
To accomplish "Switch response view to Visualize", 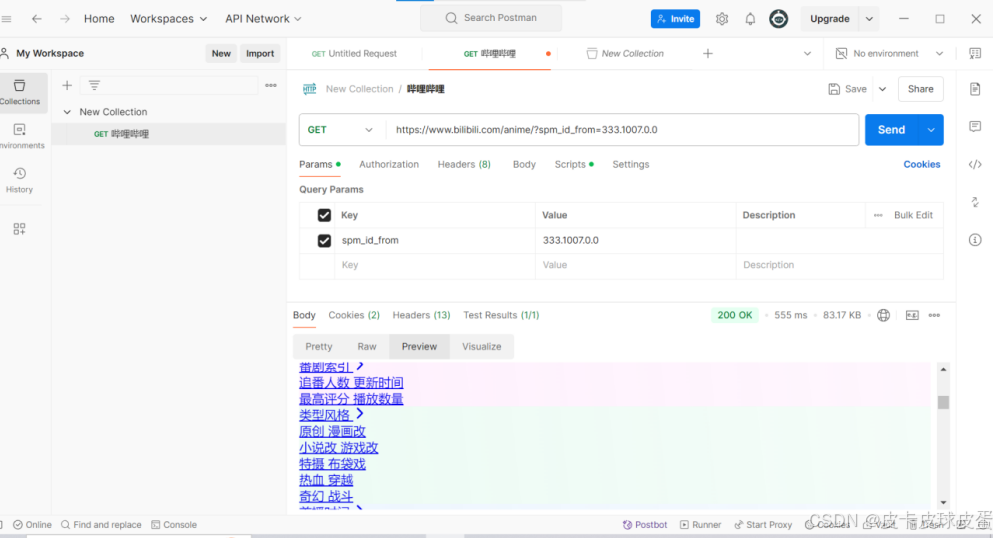I will coord(481,347).
